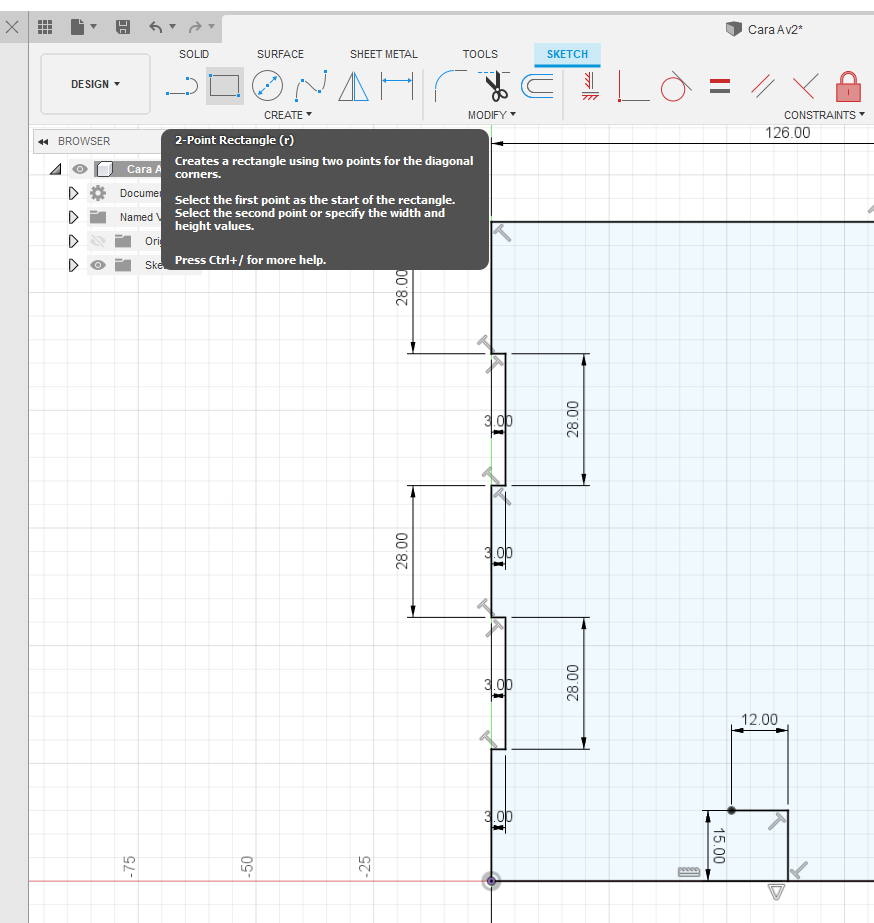The image size is (874, 923).
Task: Select the 2-Point Rectangle tool
Action: pyautogui.click(x=225, y=86)
